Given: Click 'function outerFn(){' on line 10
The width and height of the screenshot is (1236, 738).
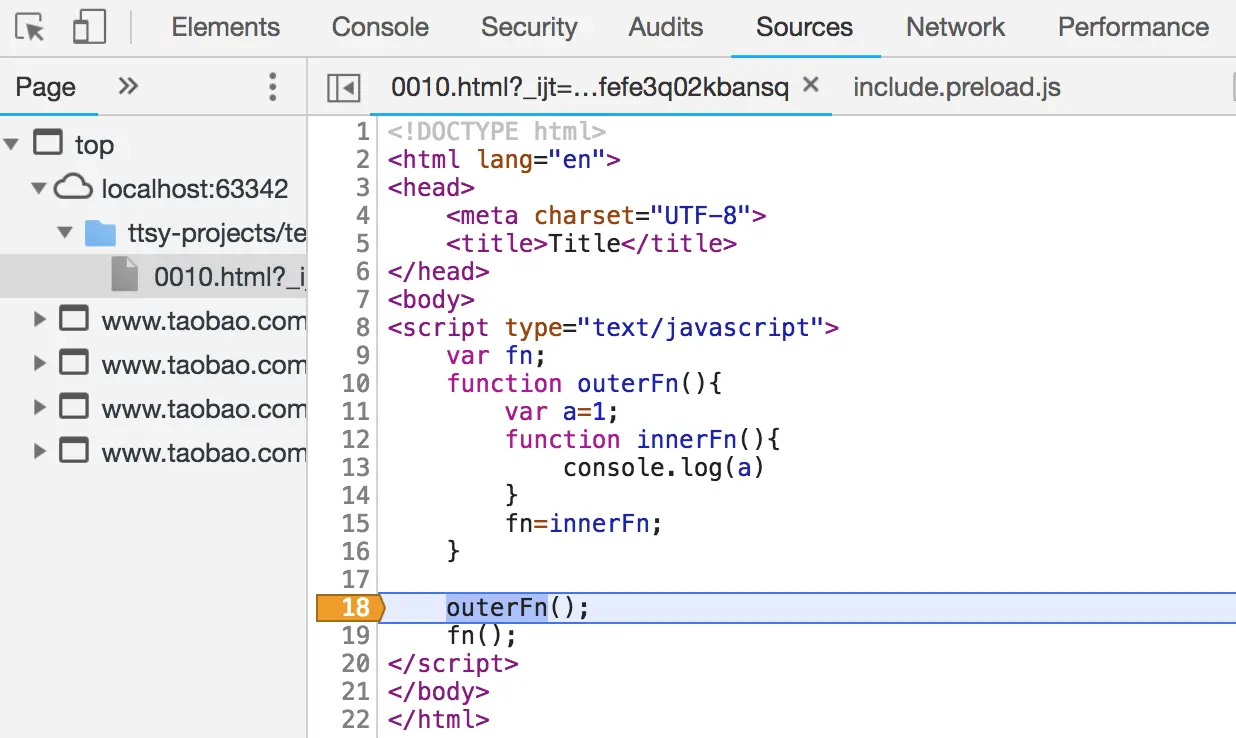Looking at the screenshot, I should coord(584,383).
